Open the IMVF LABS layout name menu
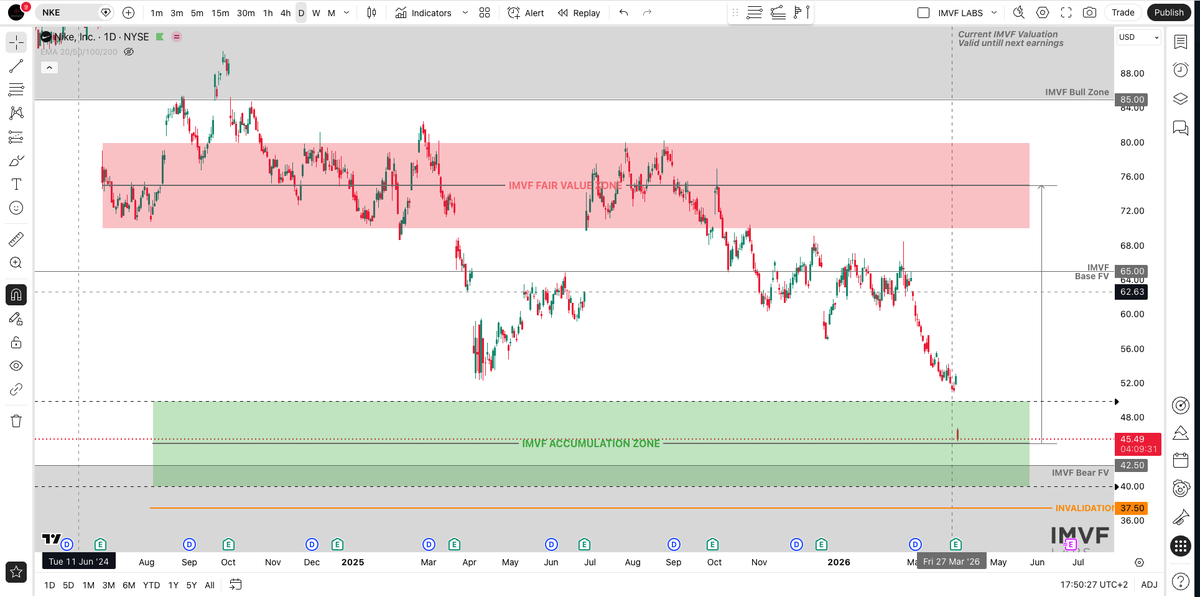Screen dimensions: 1200x597 pos(961,13)
